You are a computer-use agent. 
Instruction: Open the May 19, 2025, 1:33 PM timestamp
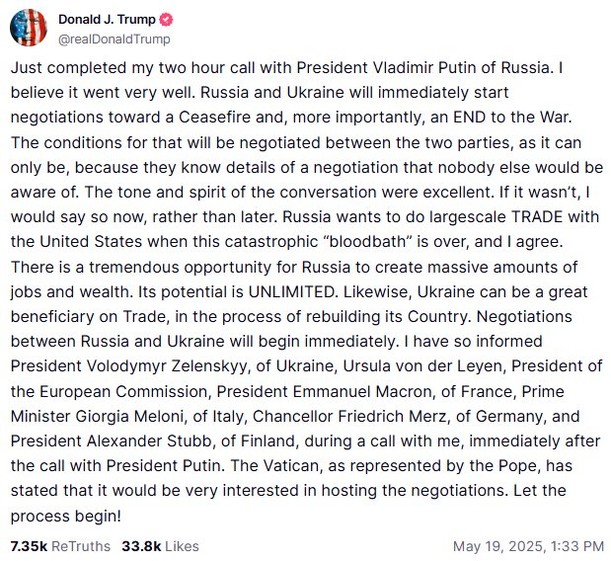pyautogui.click(x=528, y=546)
